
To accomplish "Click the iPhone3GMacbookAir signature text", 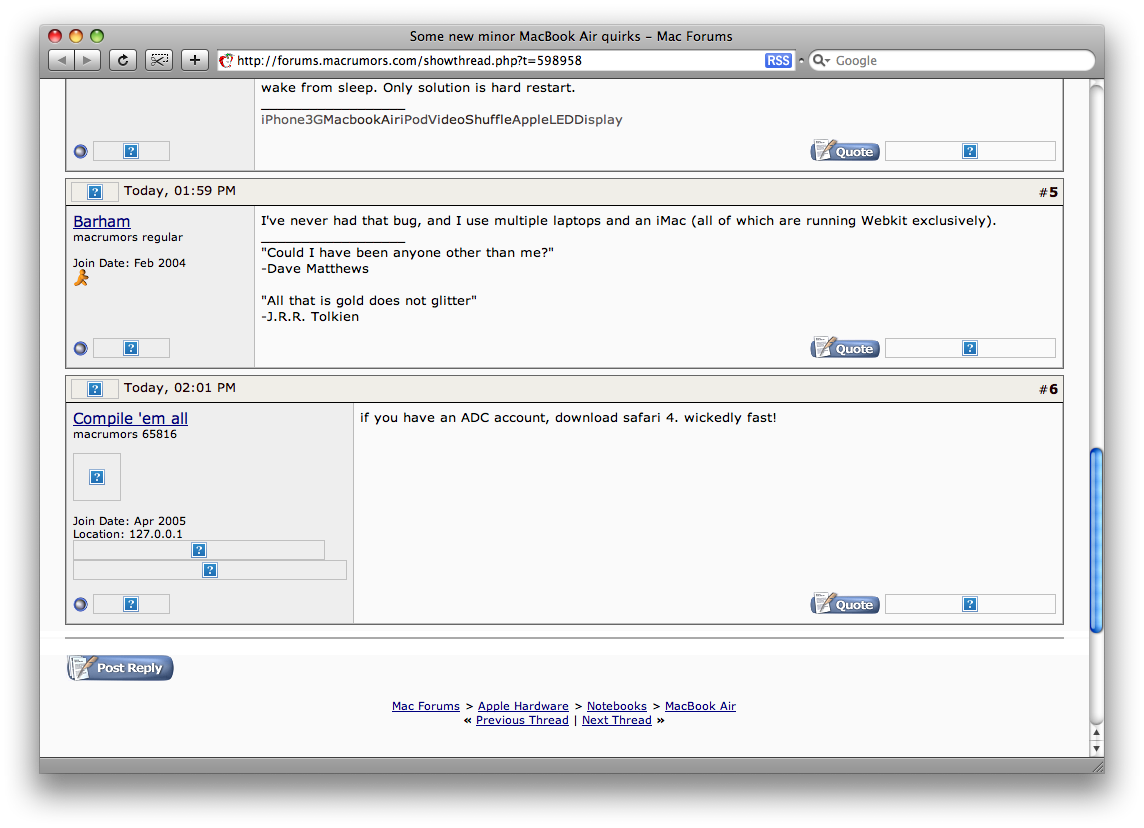I will tap(441, 120).
